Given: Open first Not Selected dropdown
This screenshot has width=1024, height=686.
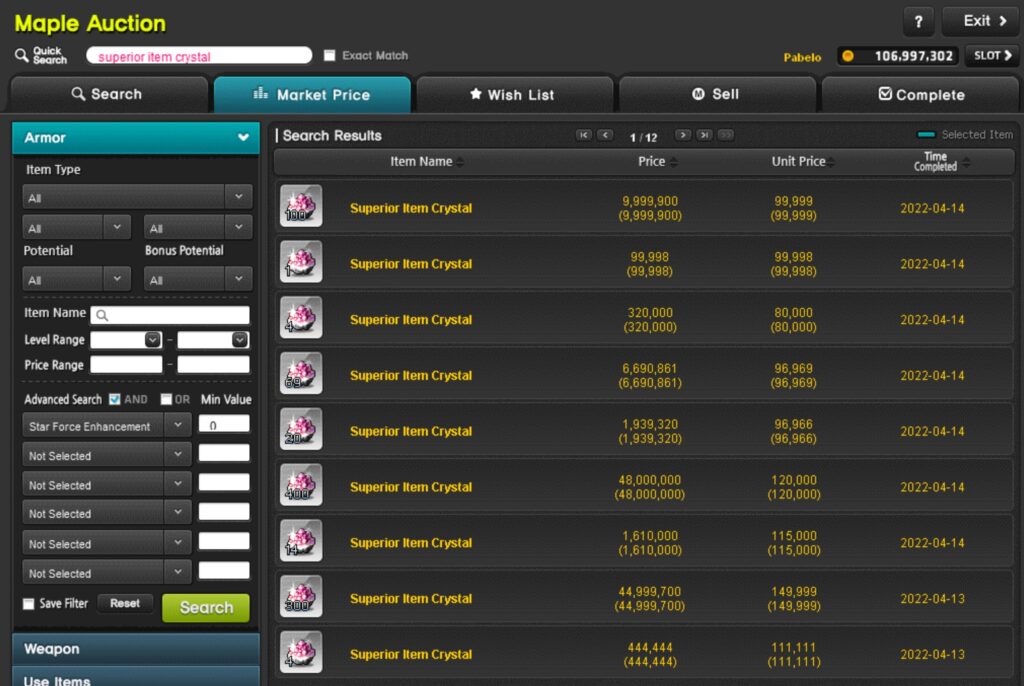Looking at the screenshot, I should click(106, 455).
